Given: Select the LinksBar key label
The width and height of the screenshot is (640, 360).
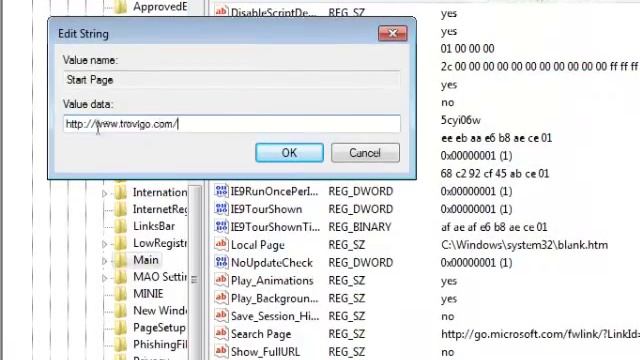Looking at the screenshot, I should (154, 226).
